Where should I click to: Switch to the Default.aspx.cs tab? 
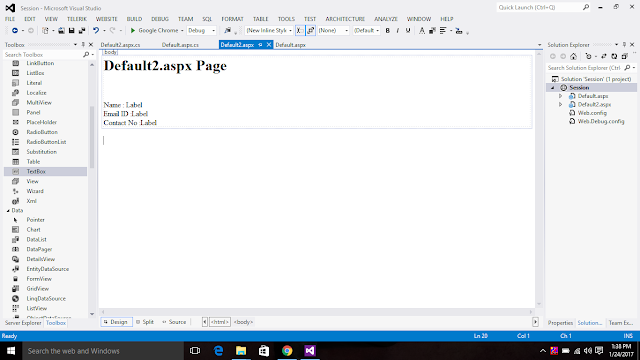pos(180,45)
